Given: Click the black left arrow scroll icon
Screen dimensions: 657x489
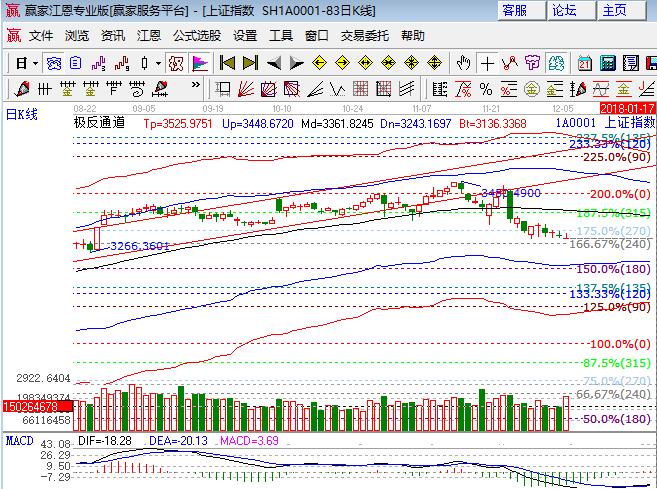Looking at the screenshot, I should coord(273,63).
